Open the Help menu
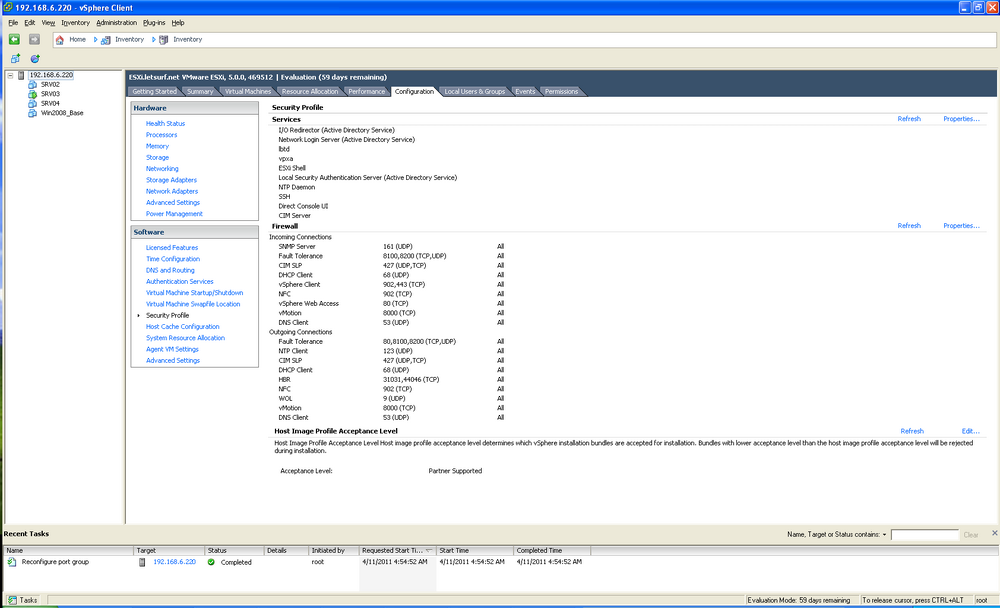The image size is (1000, 608). click(177, 23)
